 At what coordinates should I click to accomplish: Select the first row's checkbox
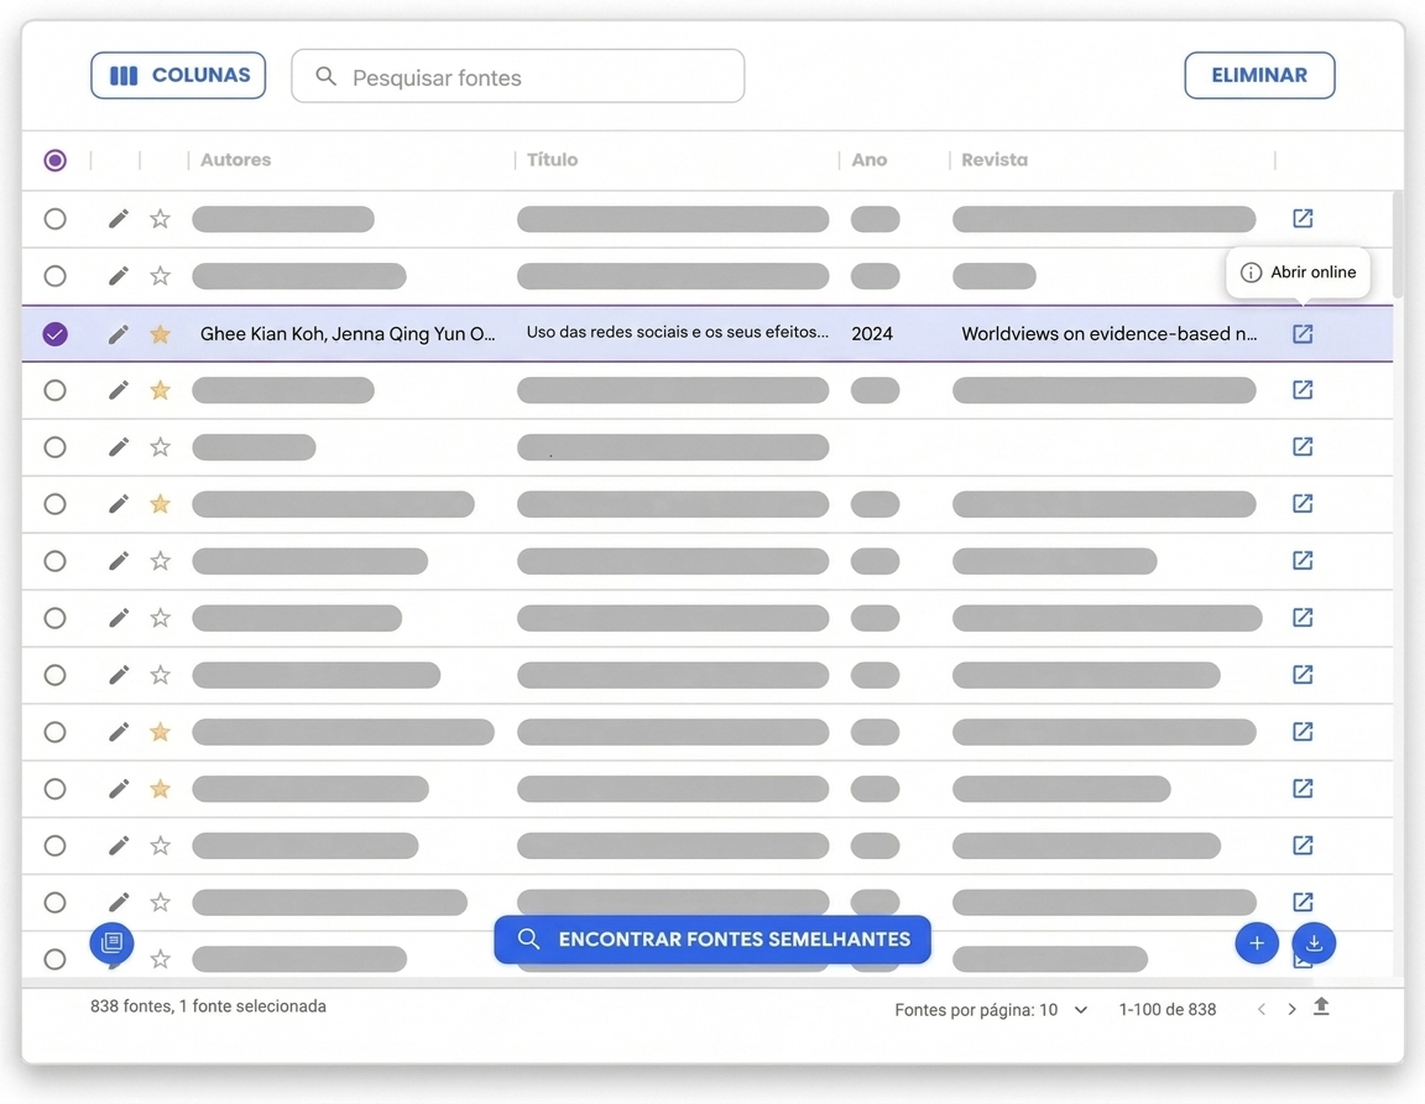click(55, 219)
